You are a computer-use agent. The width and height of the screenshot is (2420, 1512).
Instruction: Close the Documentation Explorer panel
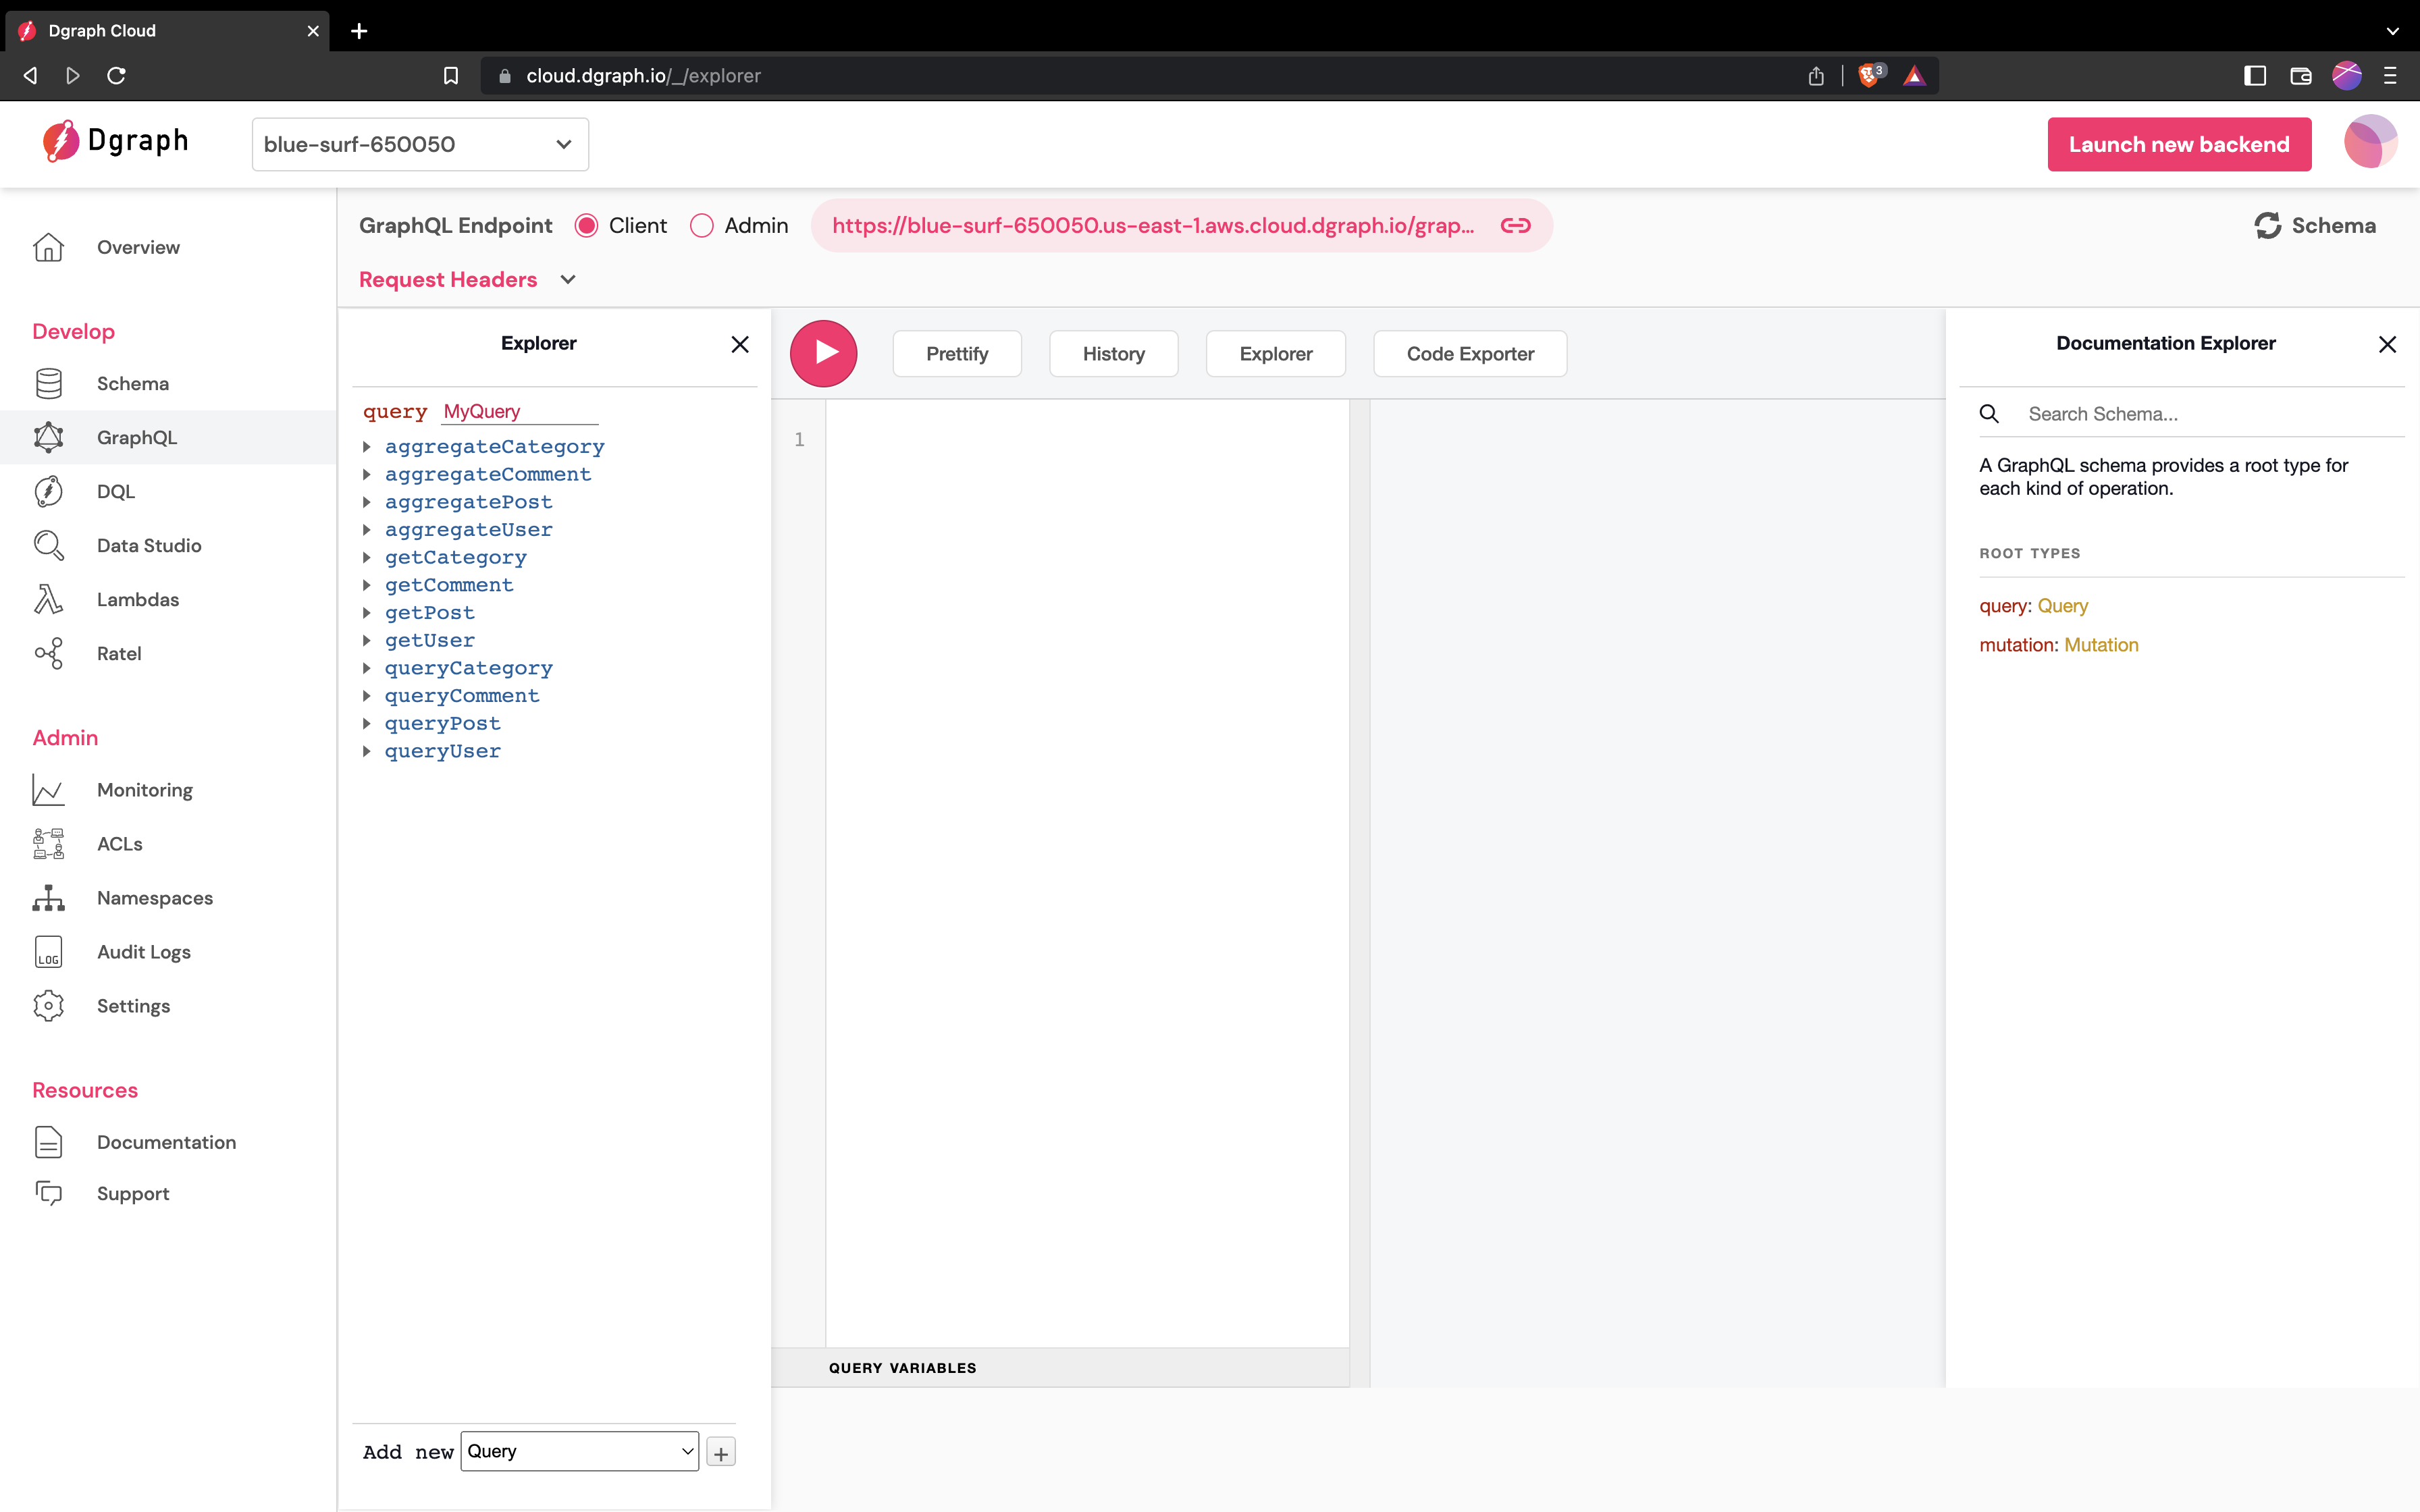pyautogui.click(x=2387, y=344)
